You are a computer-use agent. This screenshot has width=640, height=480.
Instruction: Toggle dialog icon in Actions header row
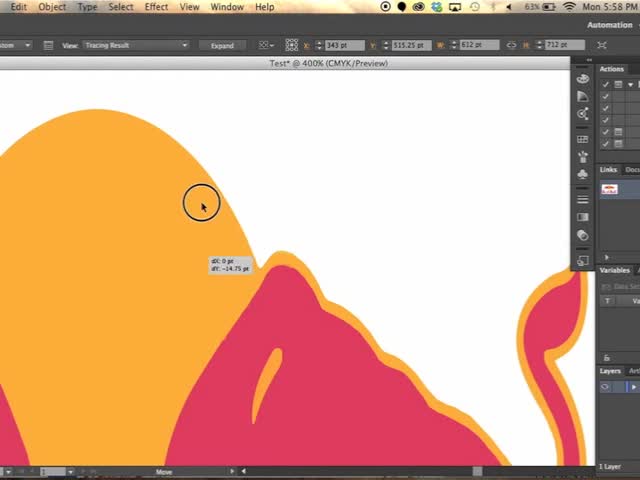[x=618, y=84]
